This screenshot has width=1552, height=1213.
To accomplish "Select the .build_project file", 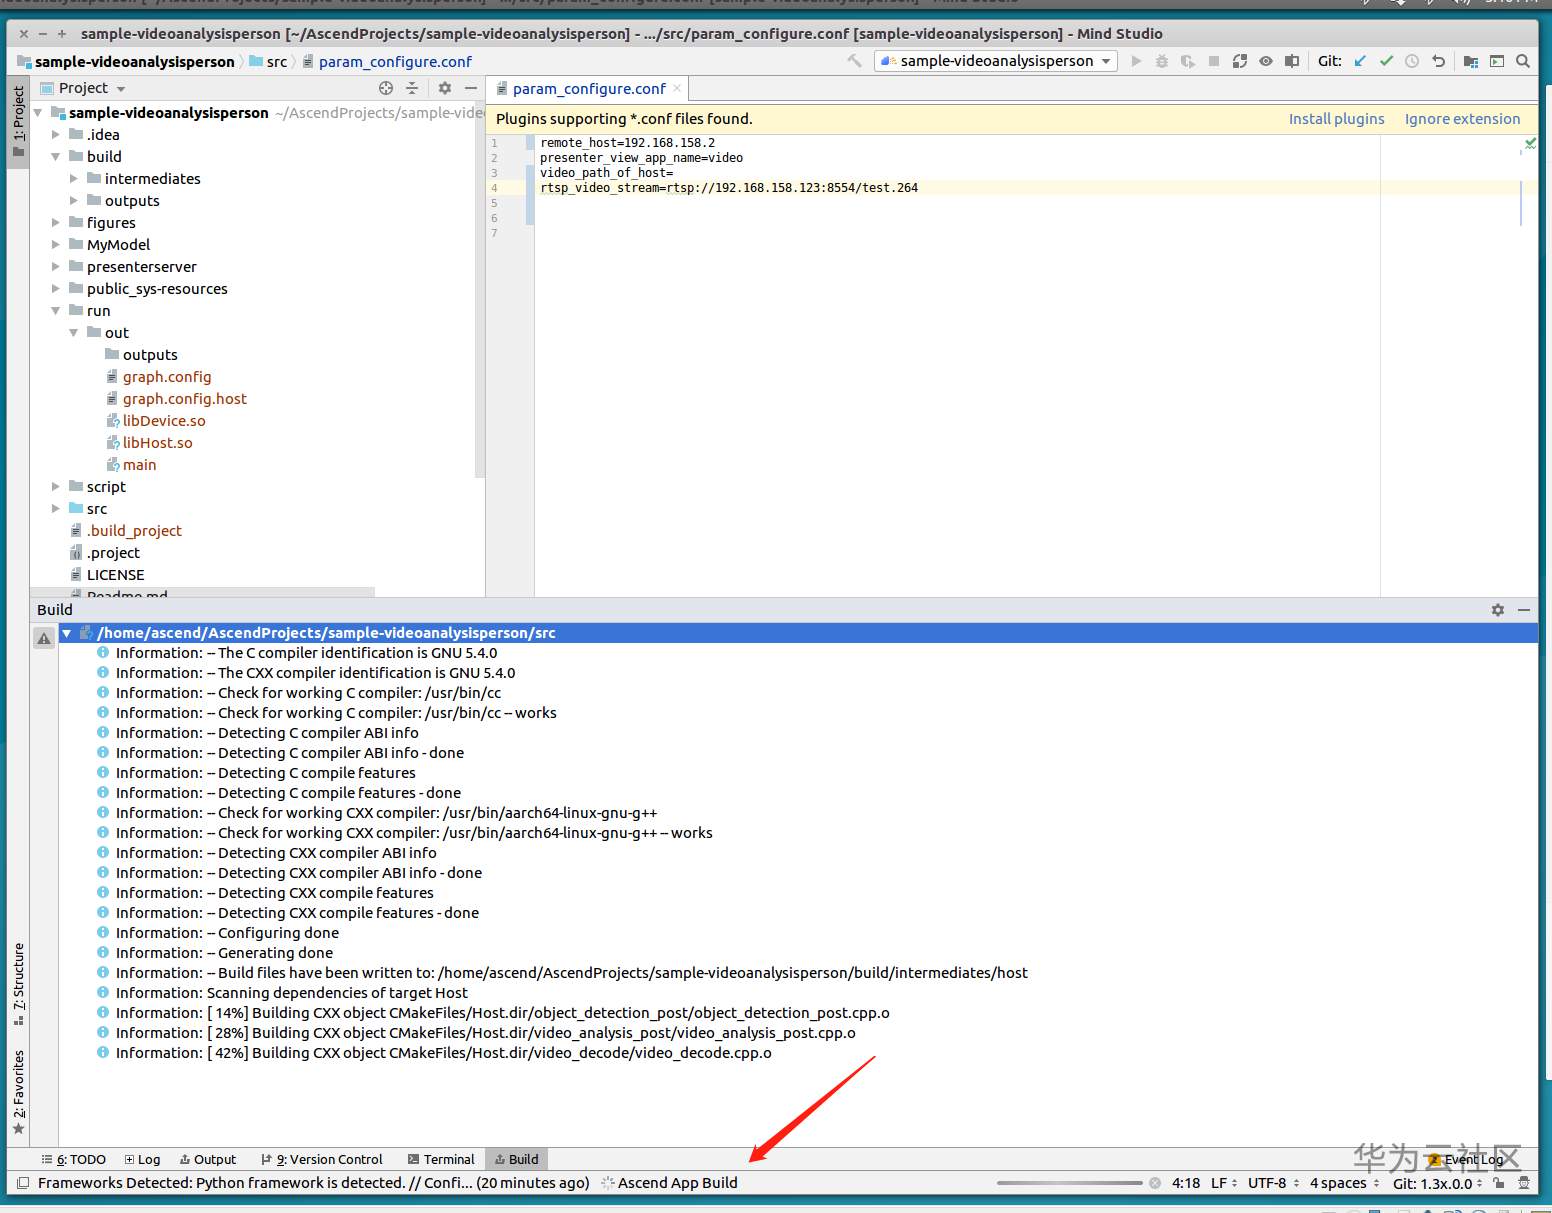I will coord(134,531).
